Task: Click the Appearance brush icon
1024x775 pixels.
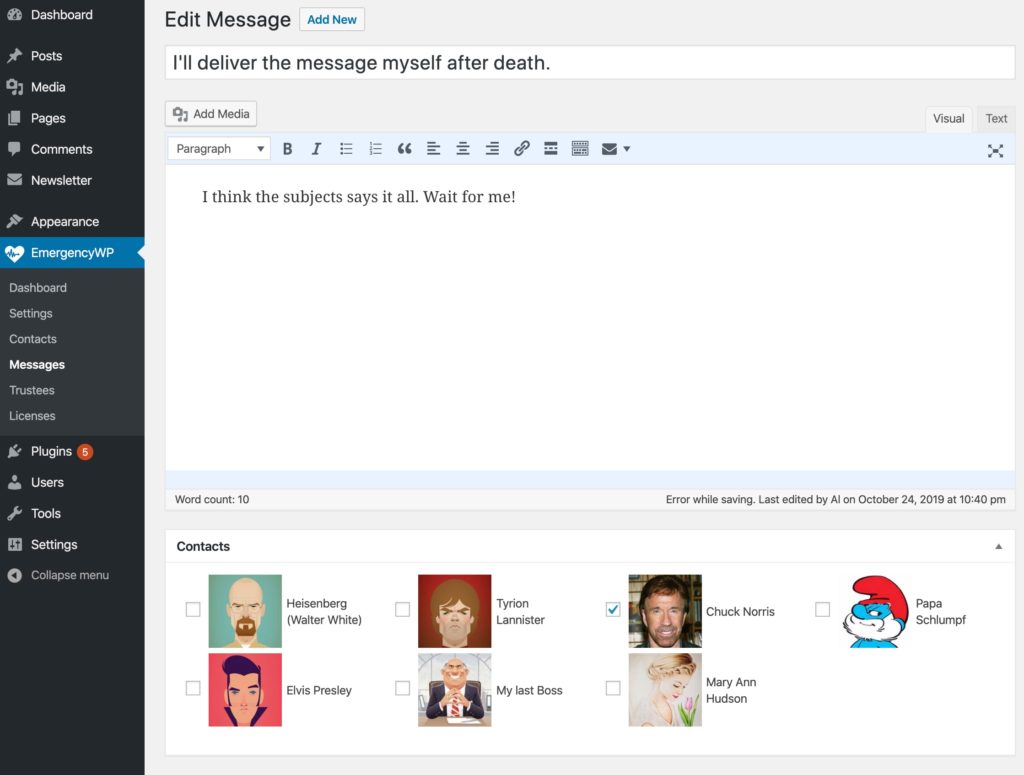Action: coord(14,221)
